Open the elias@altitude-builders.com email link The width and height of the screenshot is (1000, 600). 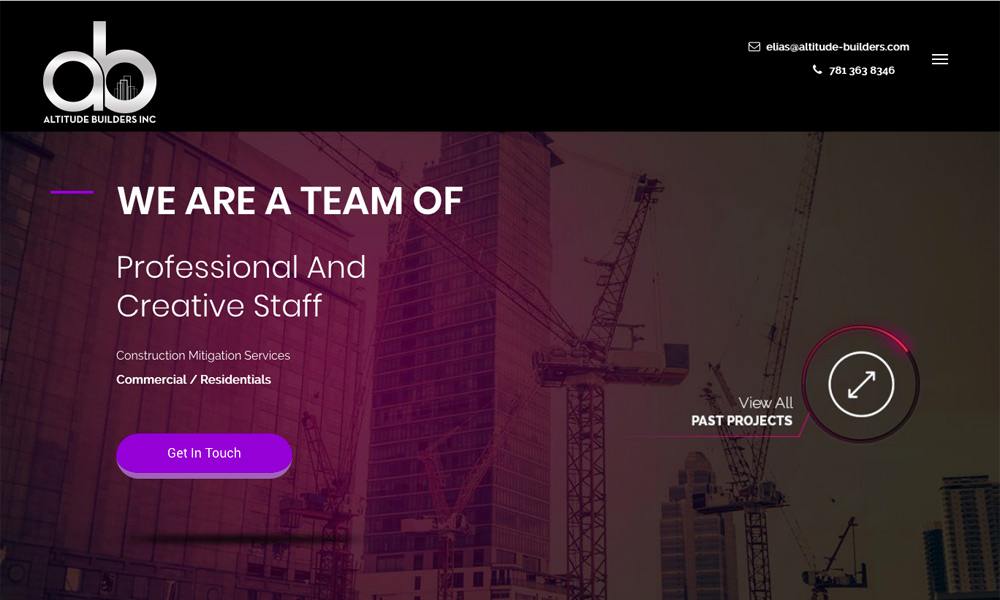pyautogui.click(x=837, y=47)
